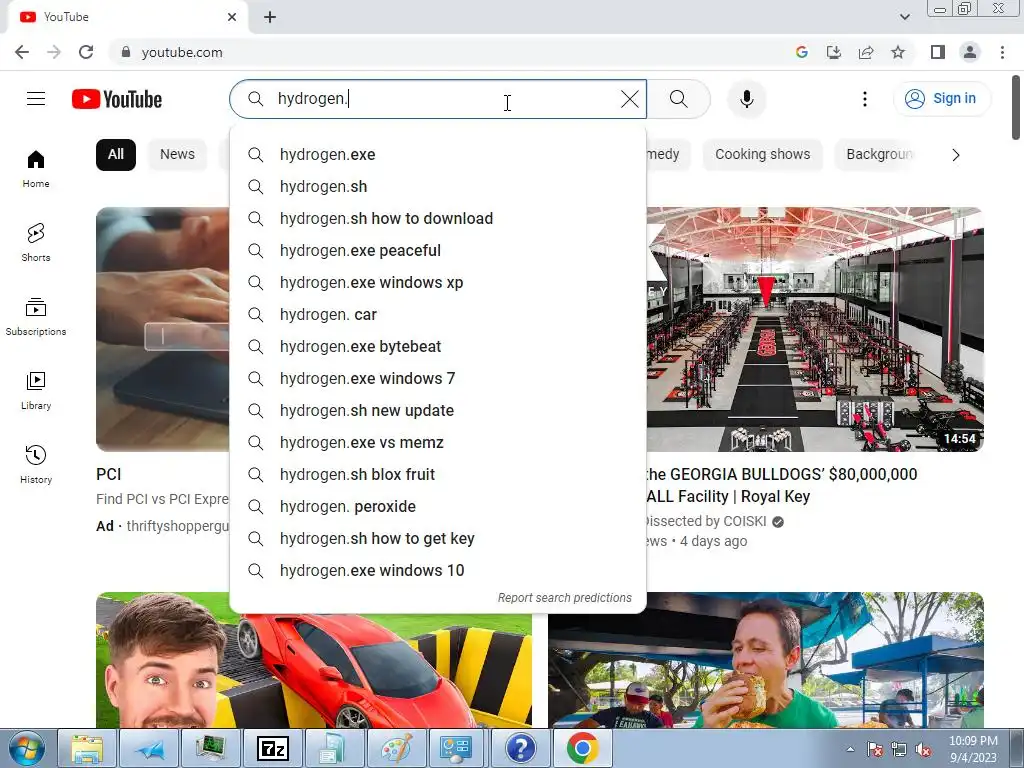
Task: Choose suggestion hydrogen.exe
Action: click(438, 155)
